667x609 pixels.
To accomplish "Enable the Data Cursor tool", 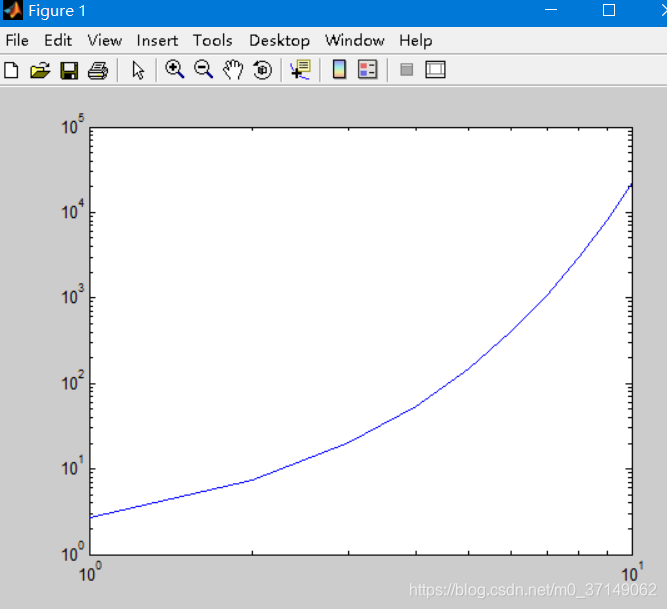I will [x=300, y=70].
